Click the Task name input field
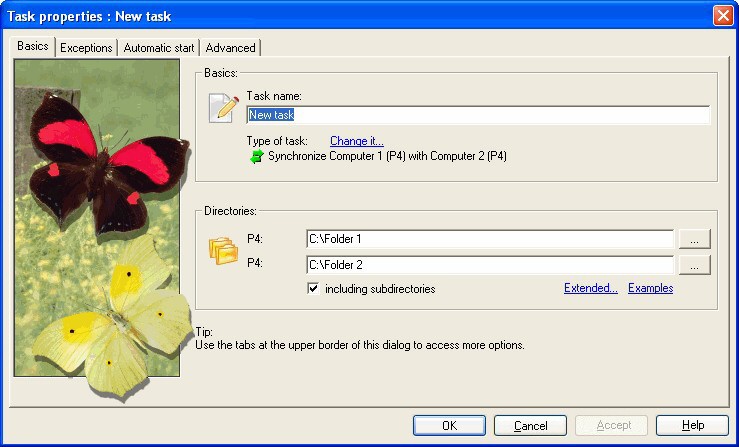This screenshot has width=739, height=447. coord(478,115)
